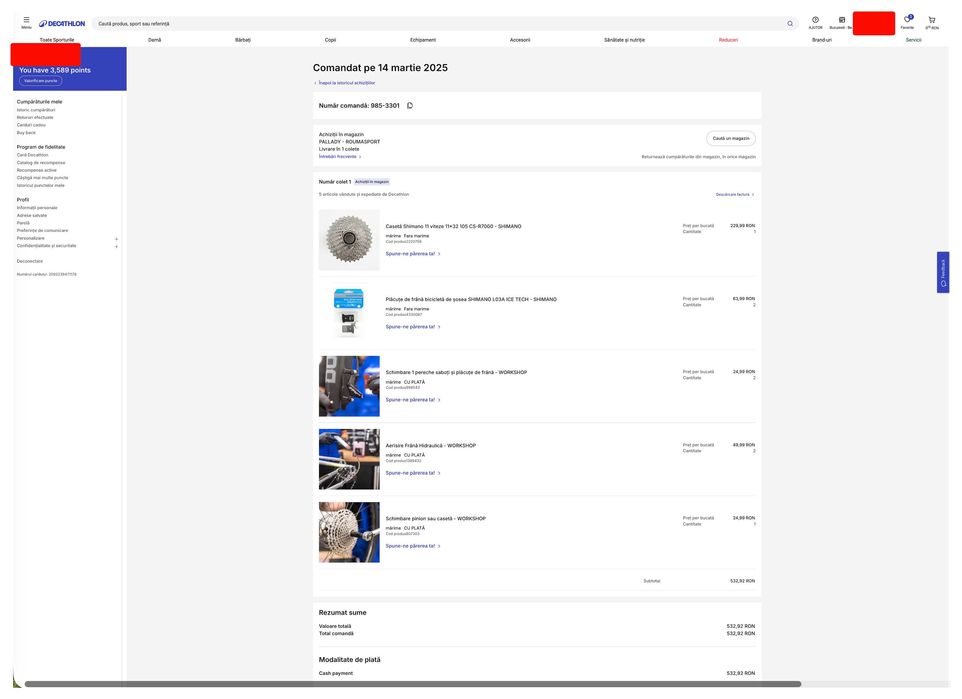The width and height of the screenshot is (962, 699).
Task: Copy order number with the copy icon
Action: (410, 106)
